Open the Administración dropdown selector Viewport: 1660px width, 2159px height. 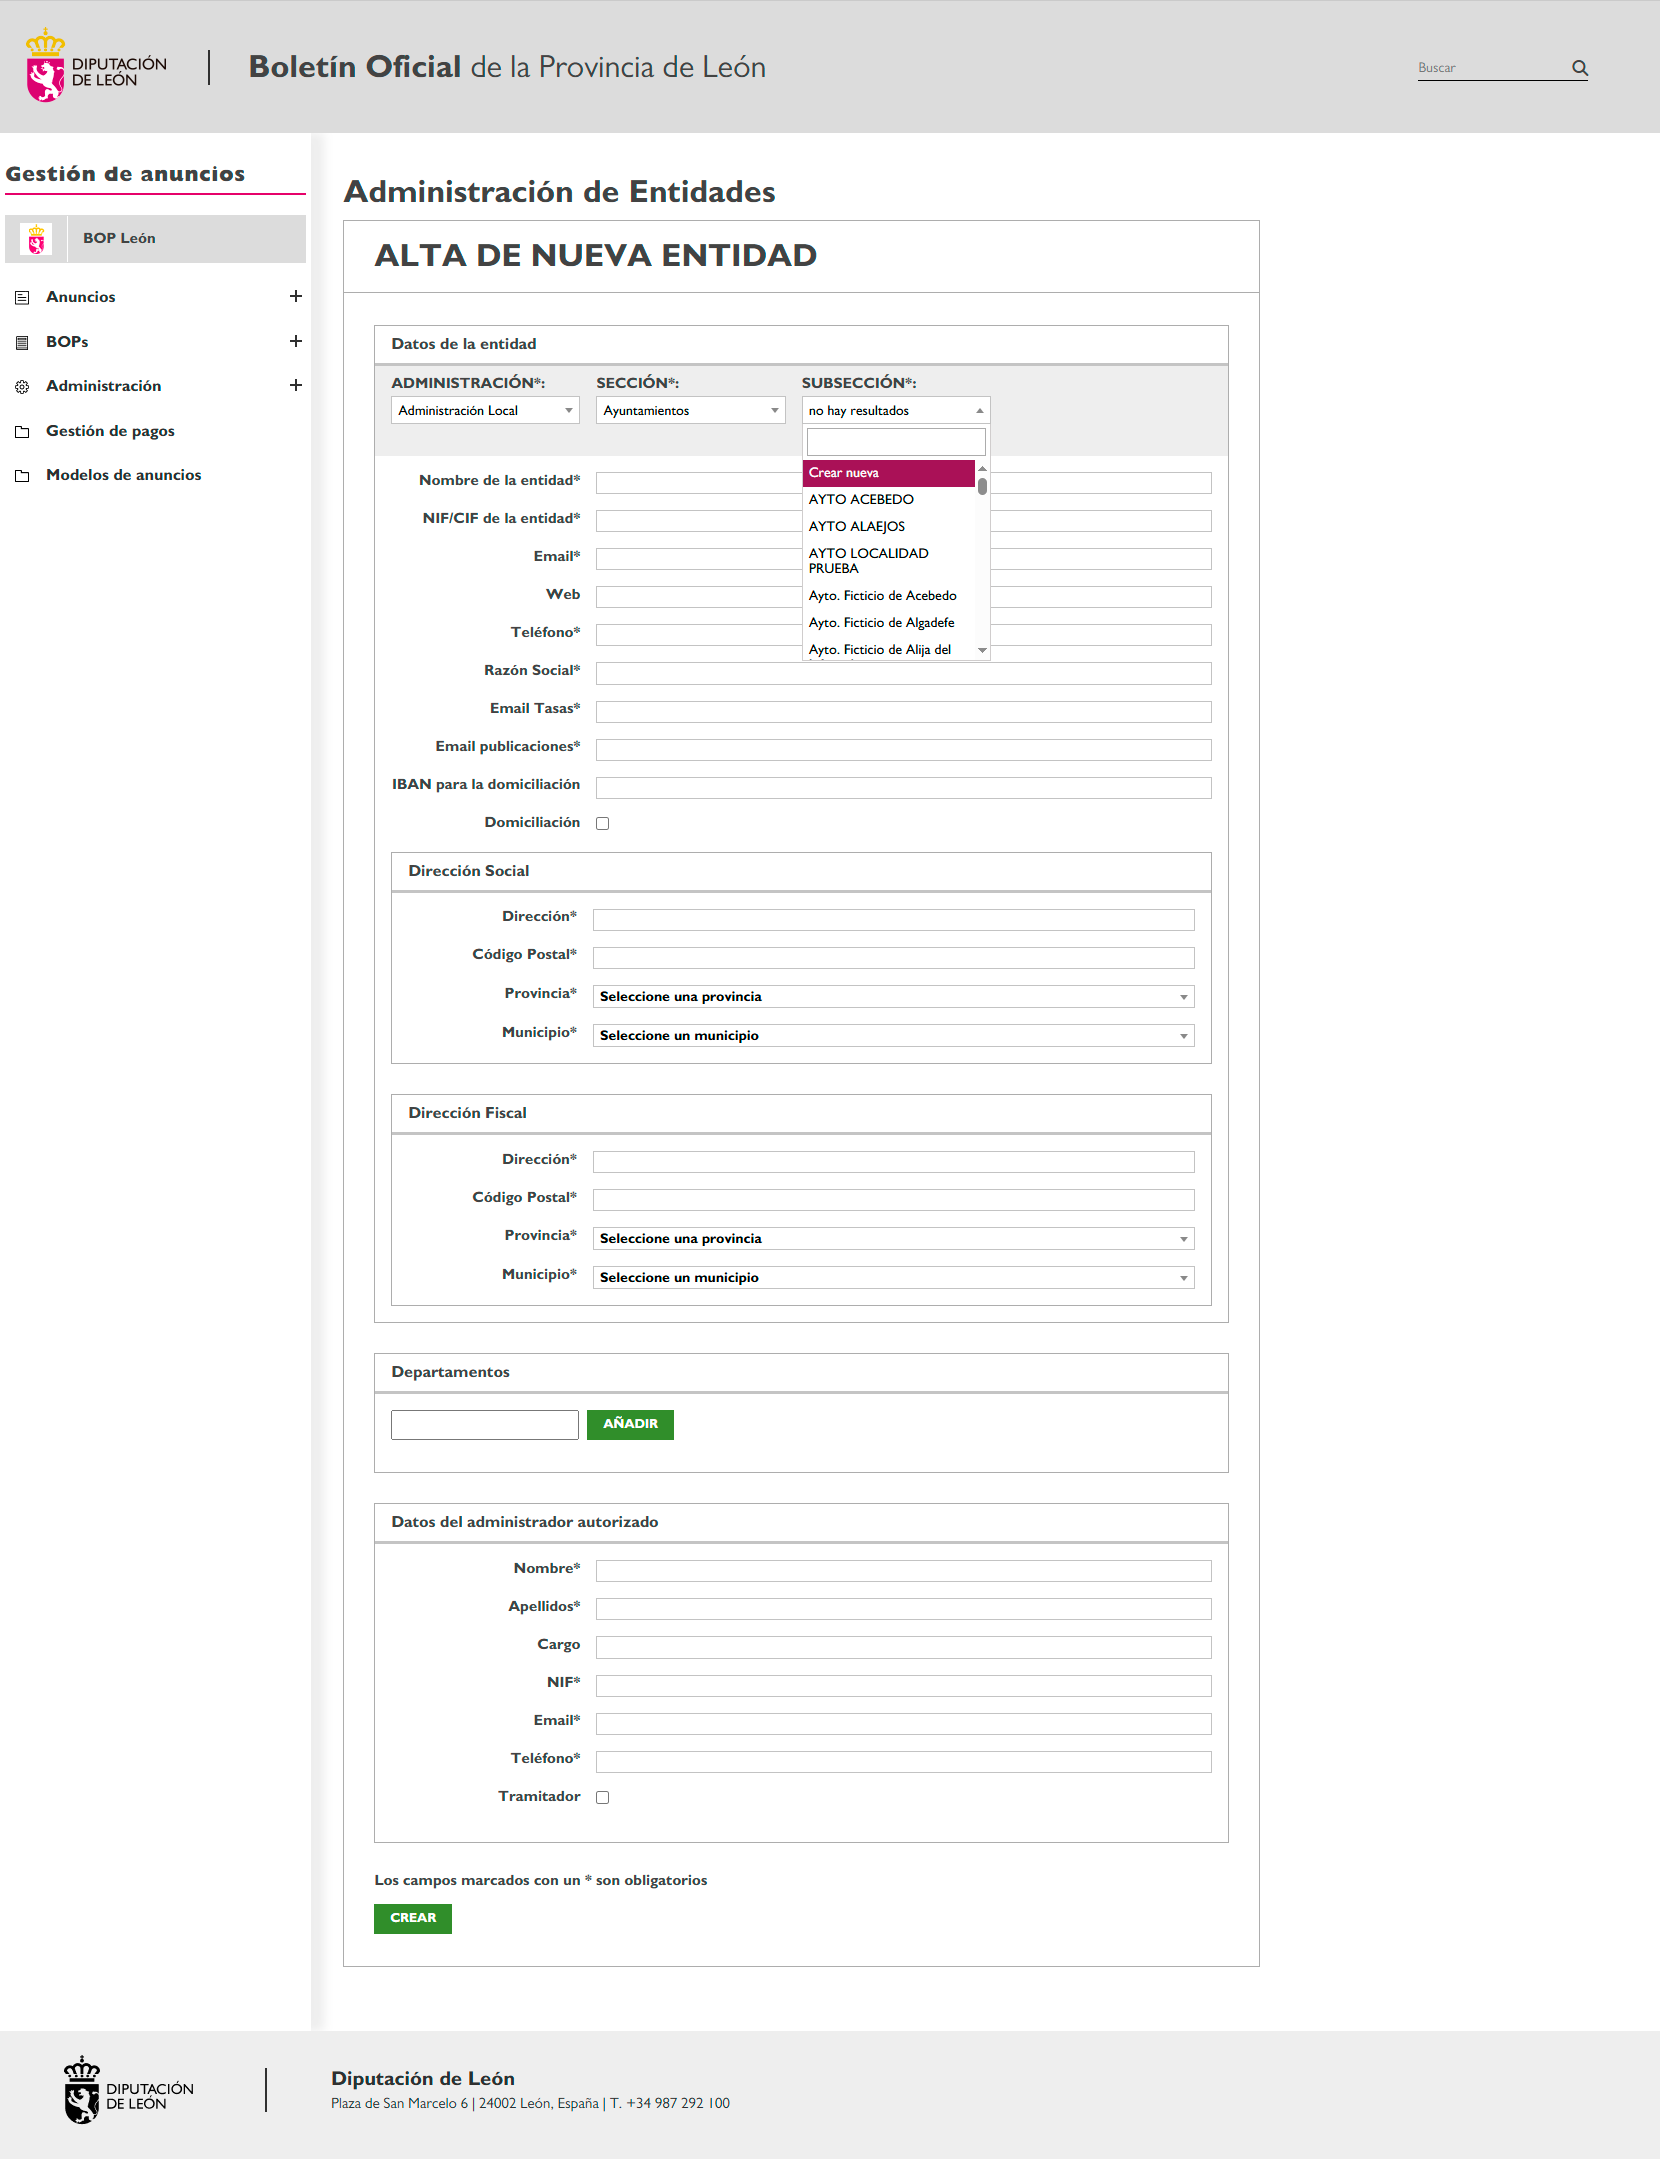coord(485,411)
